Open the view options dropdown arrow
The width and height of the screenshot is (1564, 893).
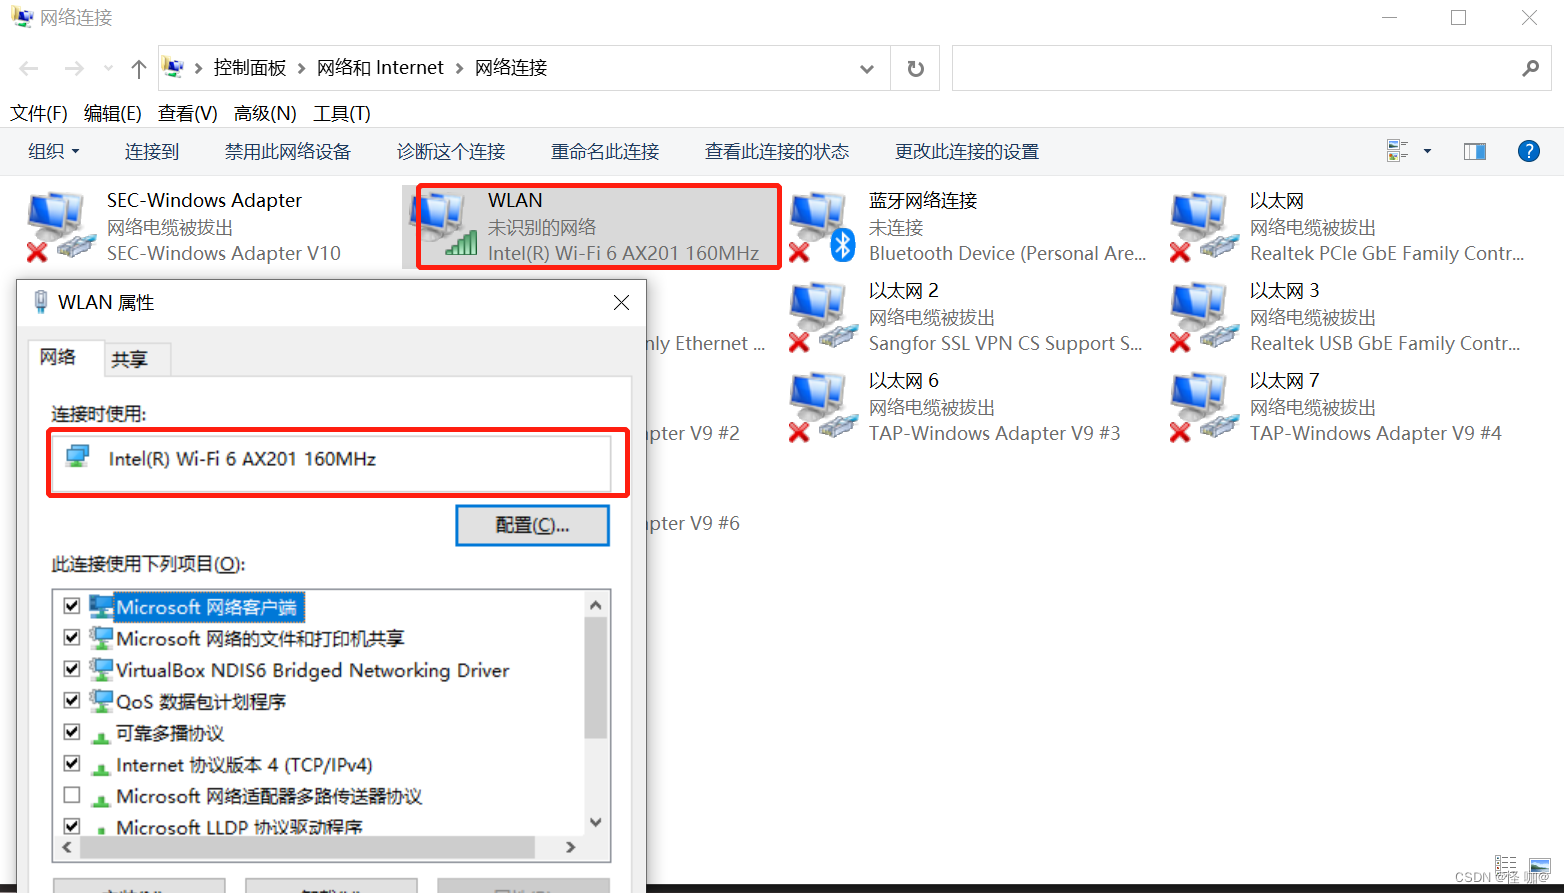pos(1427,151)
